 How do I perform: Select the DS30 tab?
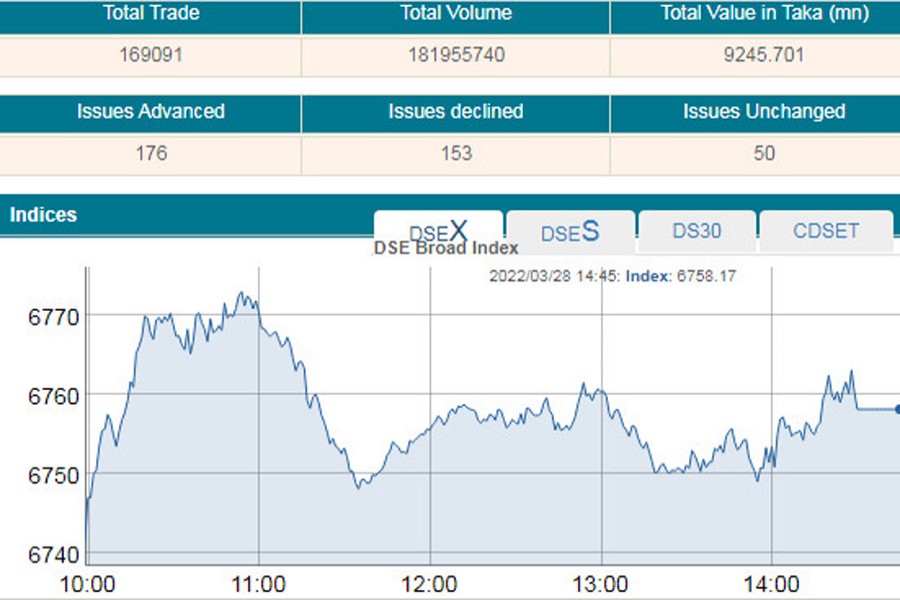(x=696, y=231)
